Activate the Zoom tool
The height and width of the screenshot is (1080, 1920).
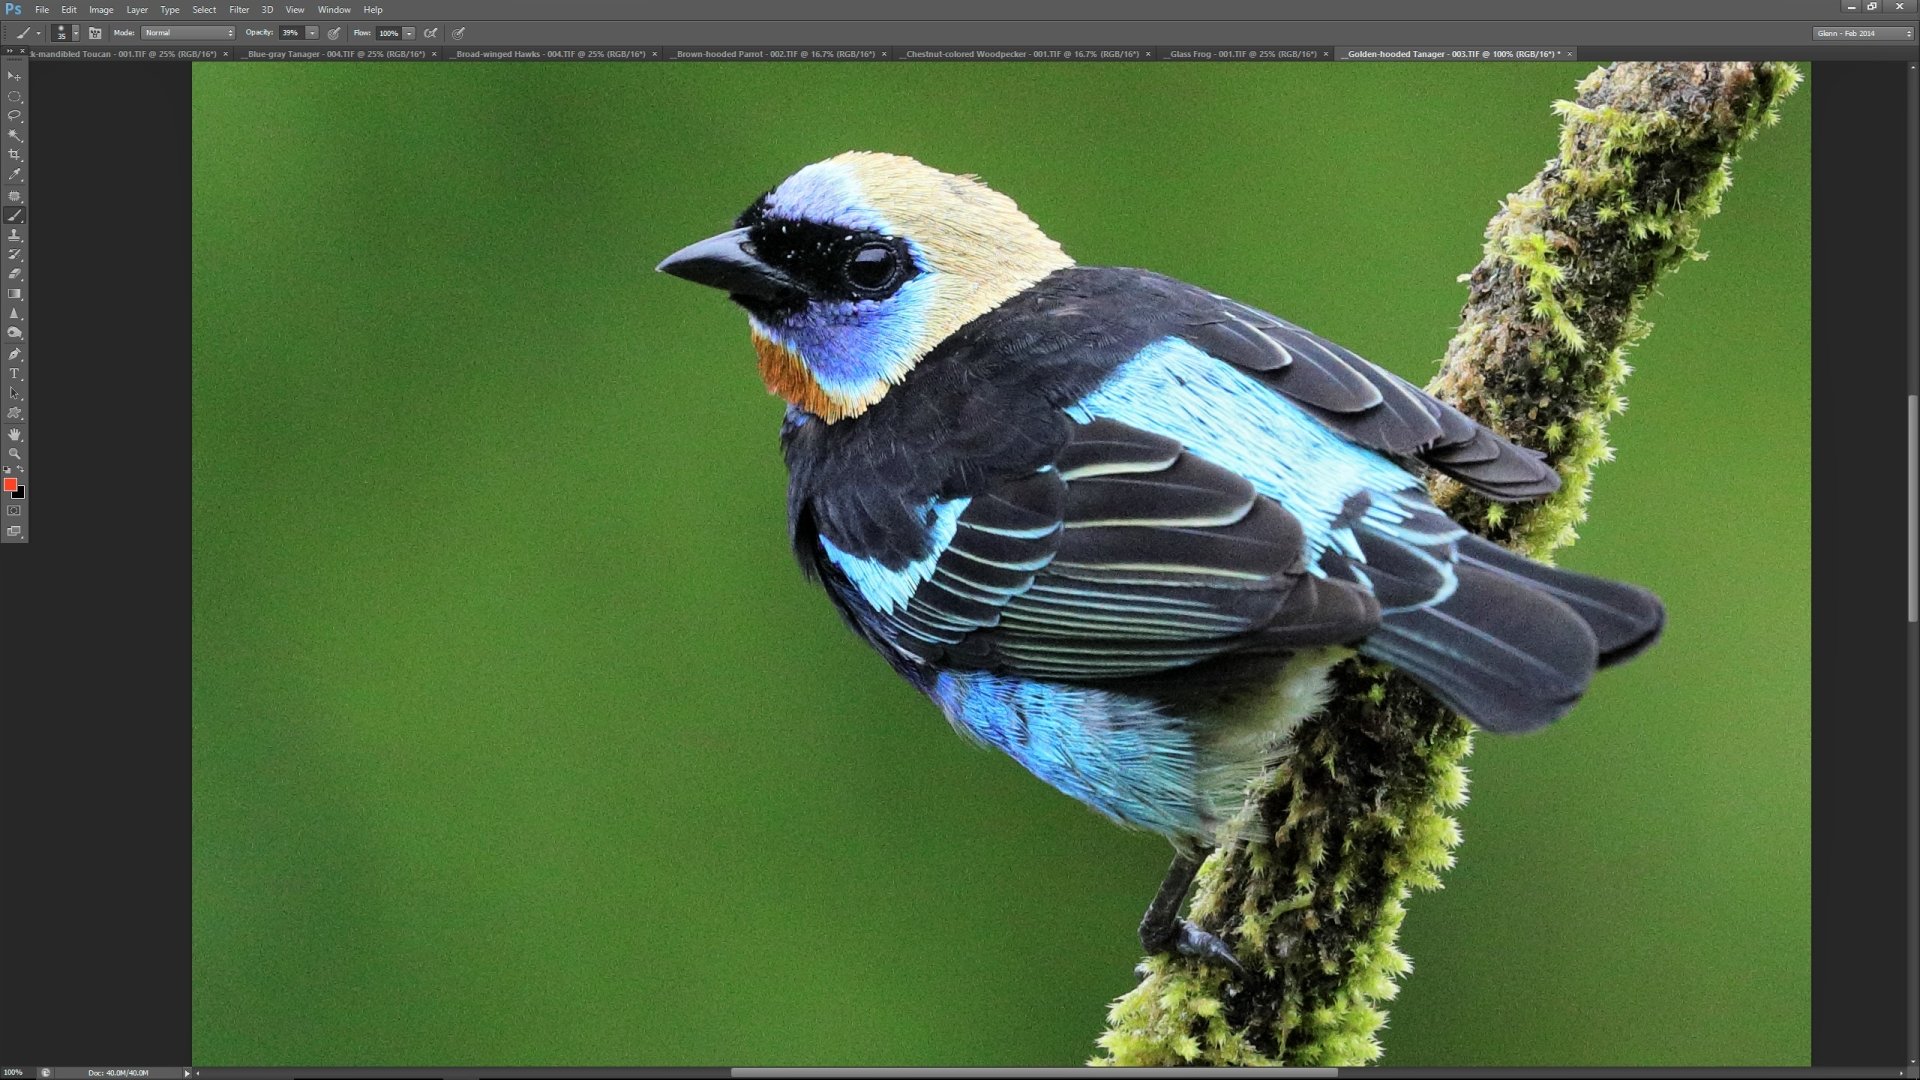14,454
